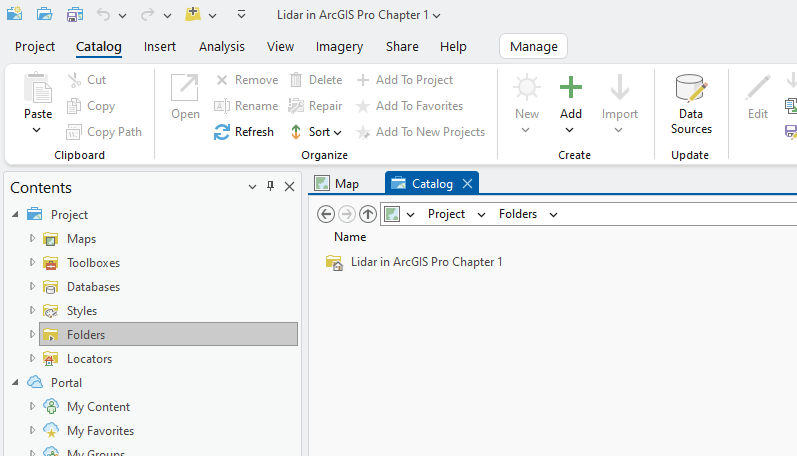Image resolution: width=797 pixels, height=456 pixels.
Task: Open the Help ribbon tab
Action: point(453,47)
